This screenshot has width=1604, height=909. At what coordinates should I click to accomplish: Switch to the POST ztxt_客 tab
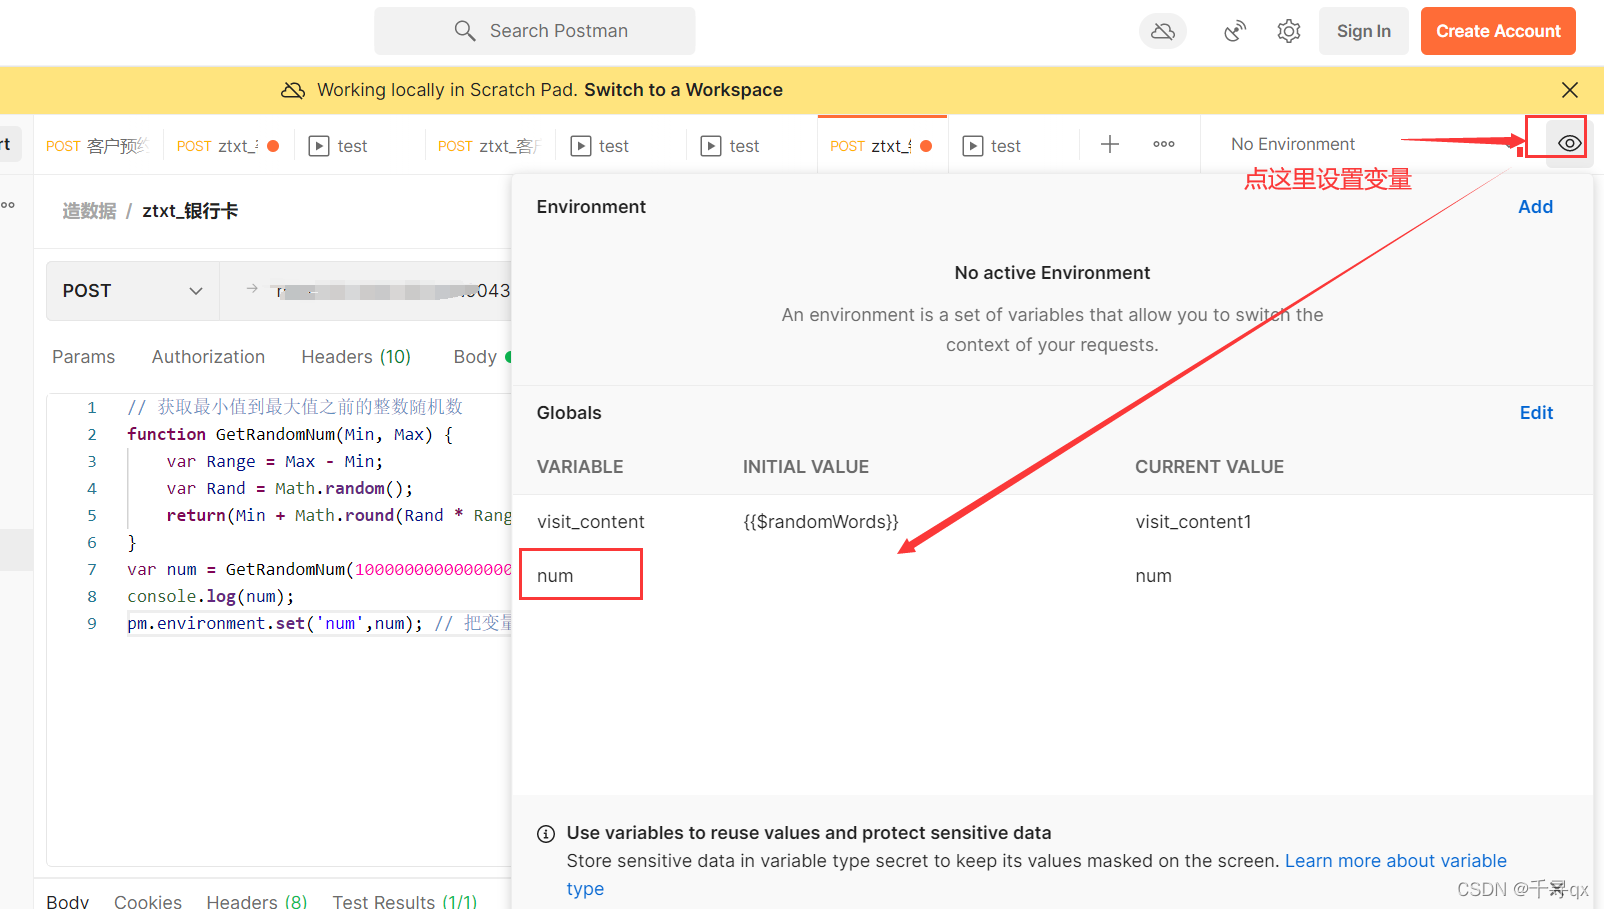pyautogui.click(x=490, y=146)
